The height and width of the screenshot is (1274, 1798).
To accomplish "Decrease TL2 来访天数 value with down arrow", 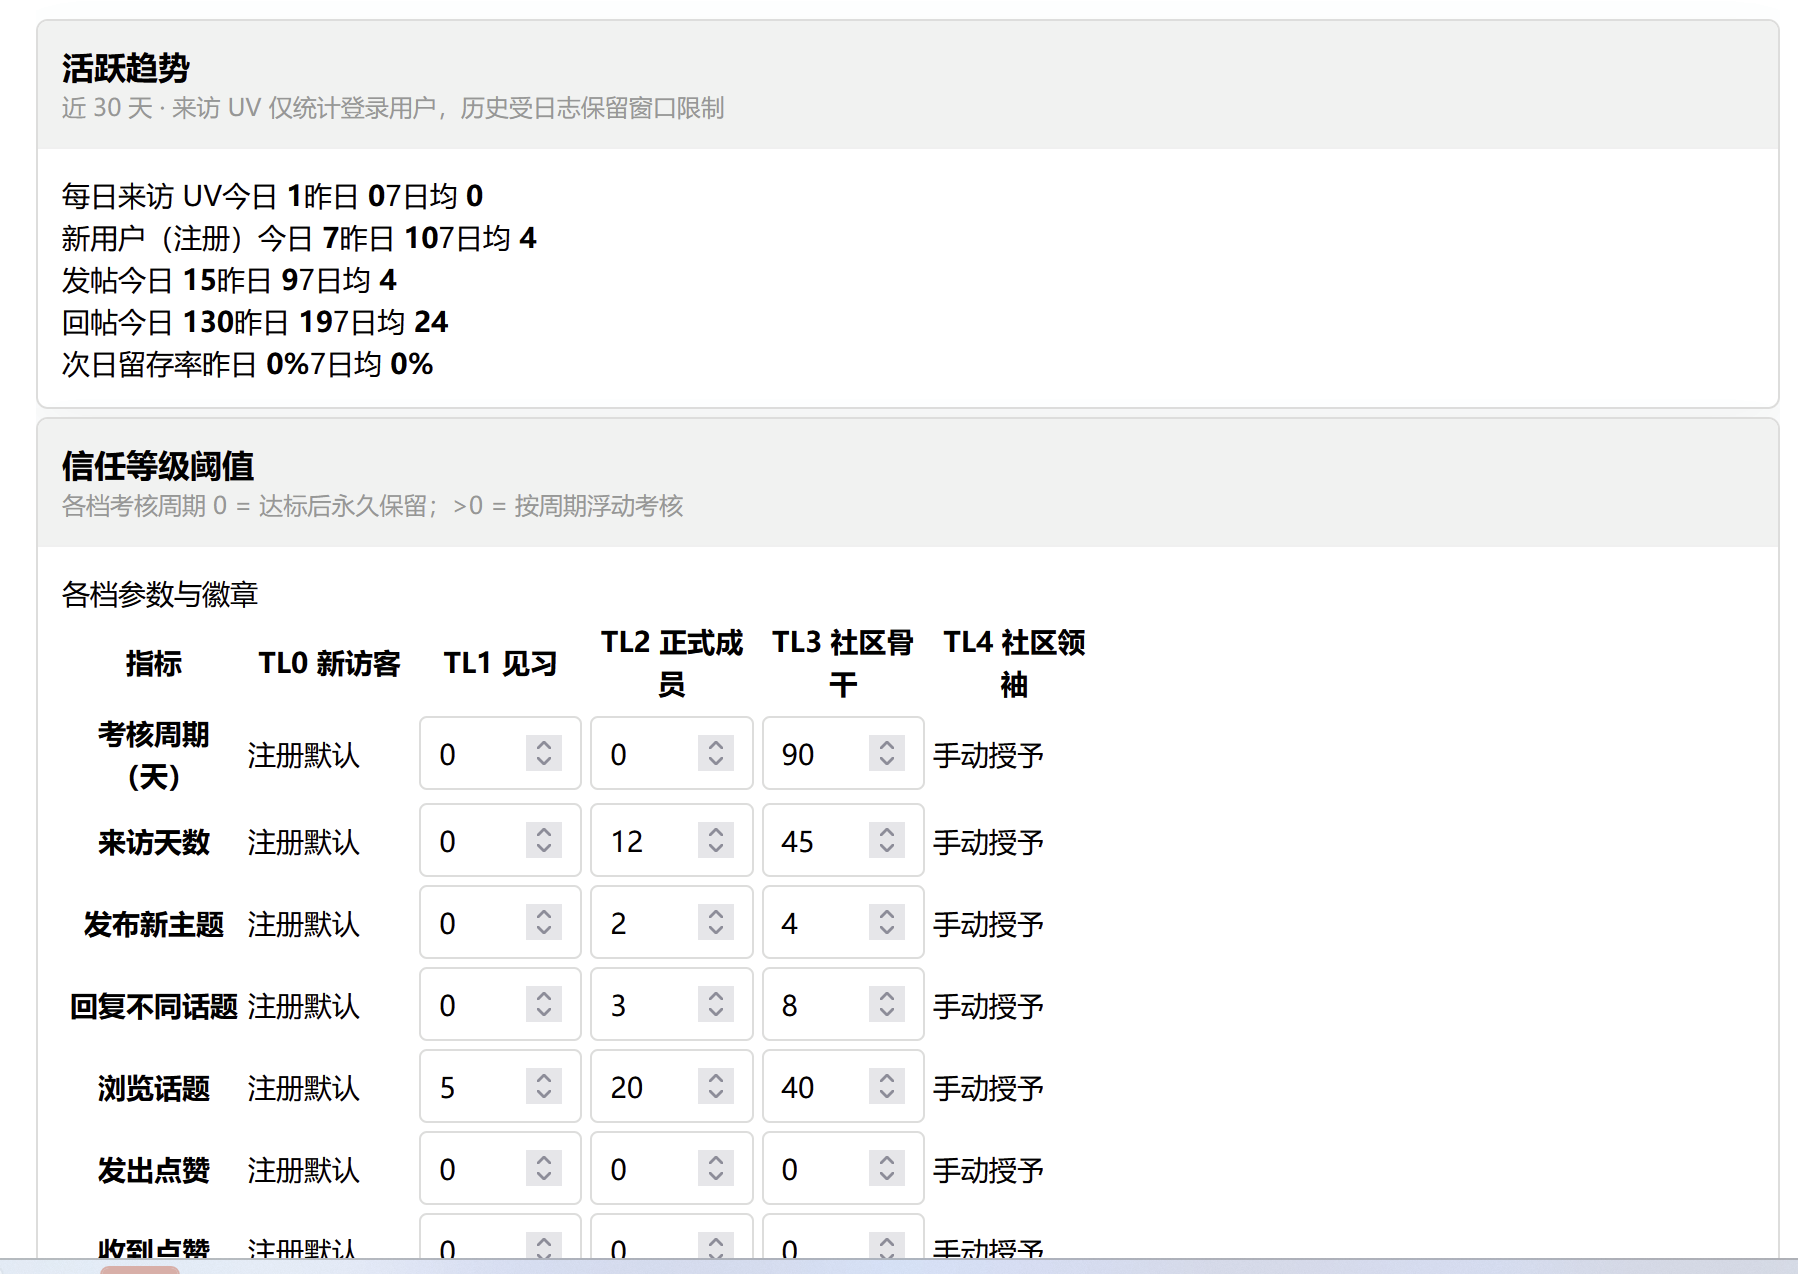I will pos(715,849).
